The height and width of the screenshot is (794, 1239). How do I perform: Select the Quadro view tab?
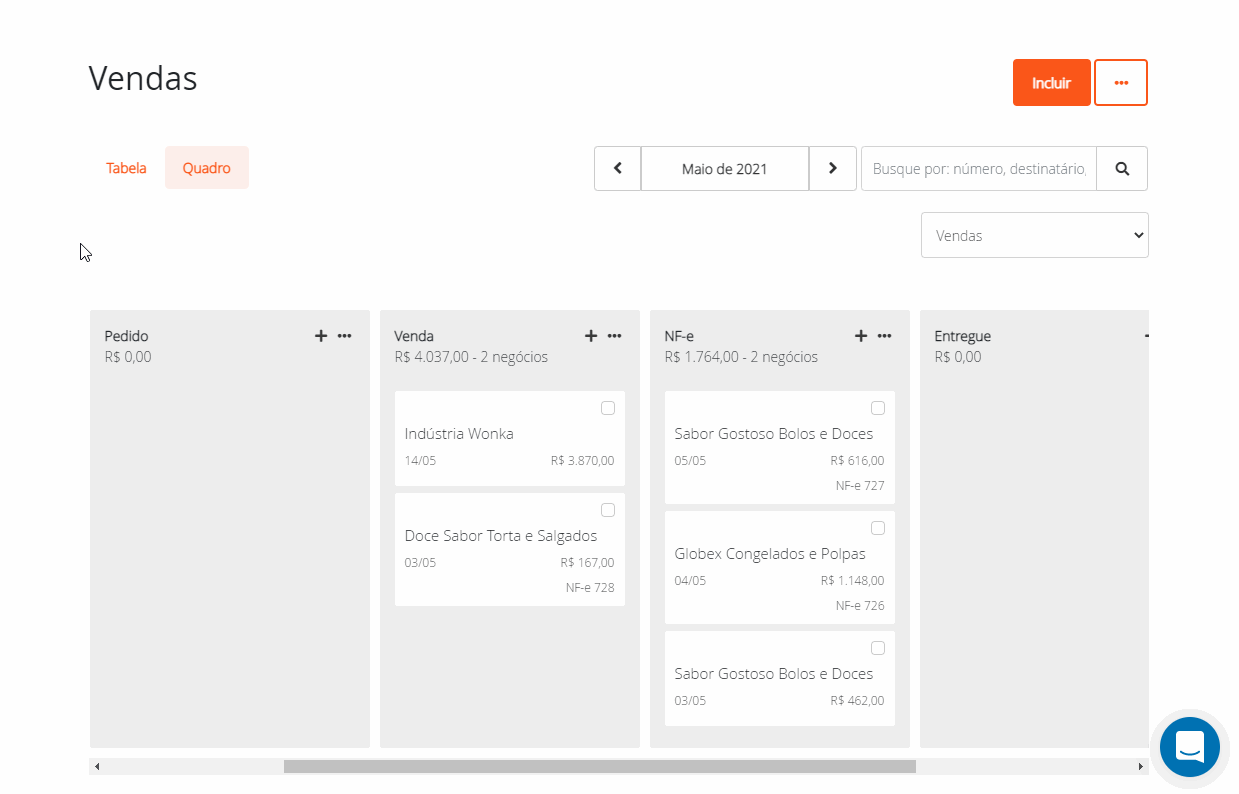click(207, 168)
